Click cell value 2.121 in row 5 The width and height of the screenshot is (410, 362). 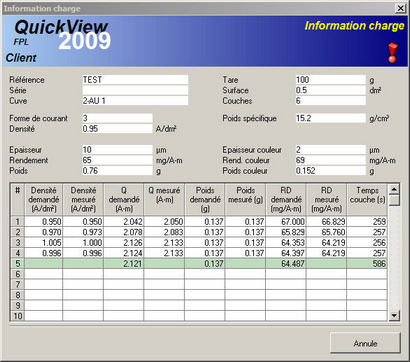(x=124, y=264)
